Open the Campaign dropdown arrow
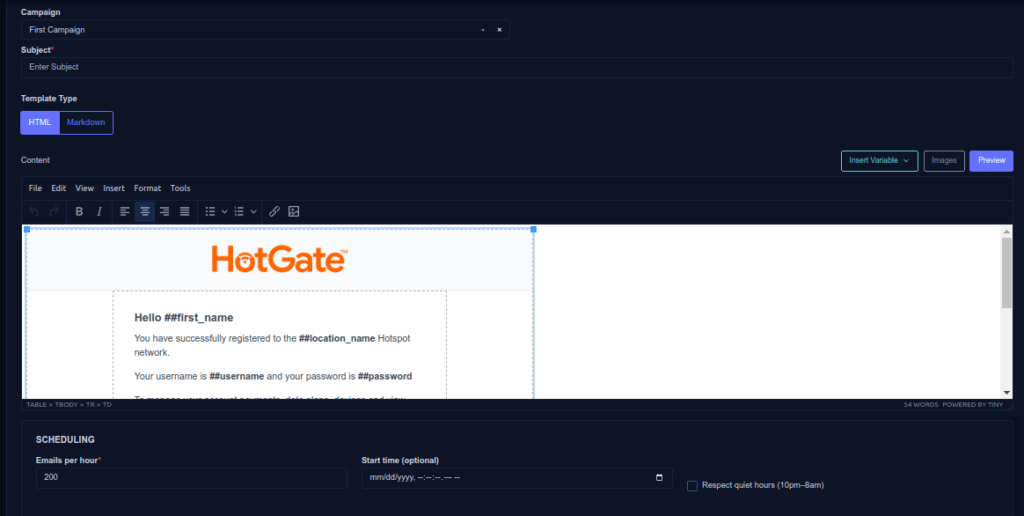 pyautogui.click(x=483, y=30)
